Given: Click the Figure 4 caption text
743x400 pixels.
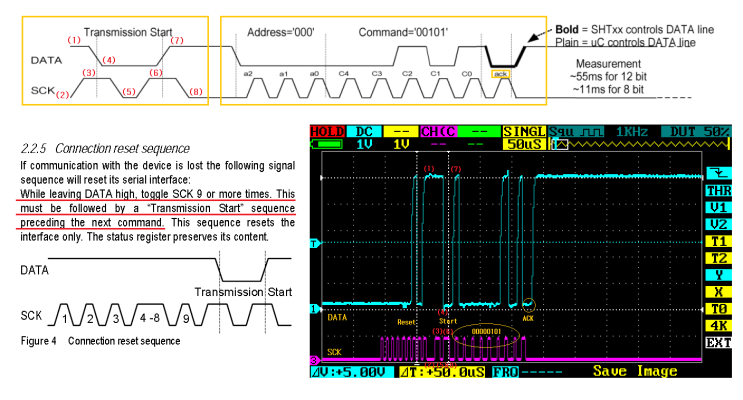Looking at the screenshot, I should point(100,341).
